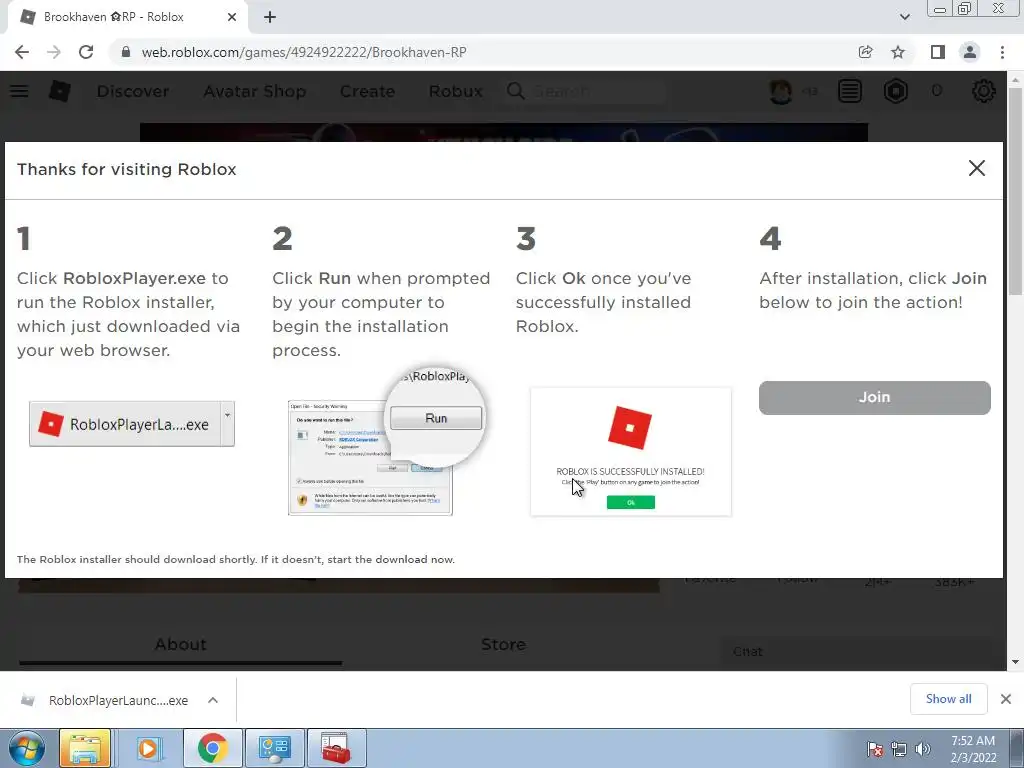
Task: Open the tab search chevron
Action: click(904, 17)
